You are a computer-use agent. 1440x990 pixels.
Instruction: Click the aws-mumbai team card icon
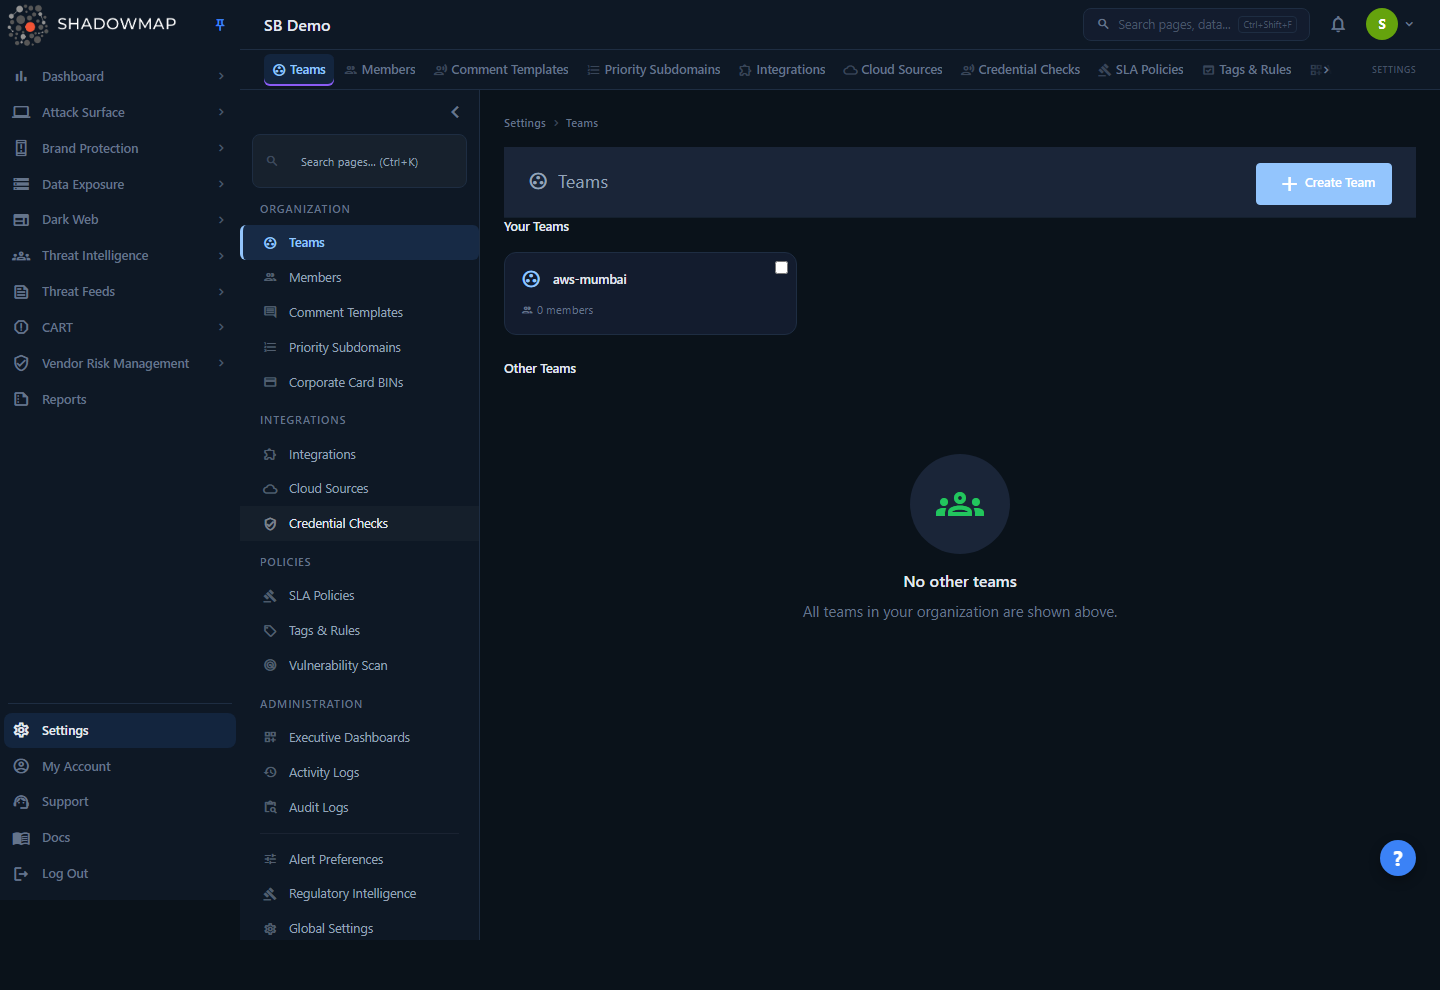(x=532, y=279)
